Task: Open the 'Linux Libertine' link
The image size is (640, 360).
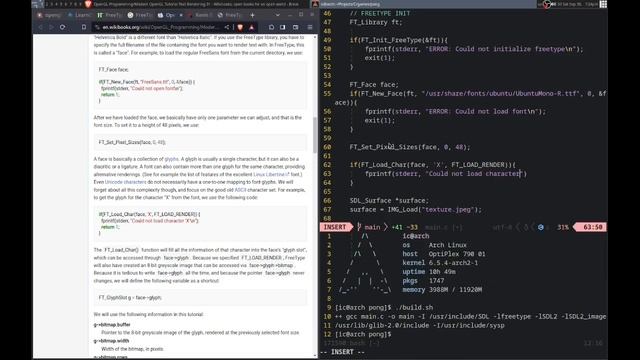Action: [x=271, y=174]
